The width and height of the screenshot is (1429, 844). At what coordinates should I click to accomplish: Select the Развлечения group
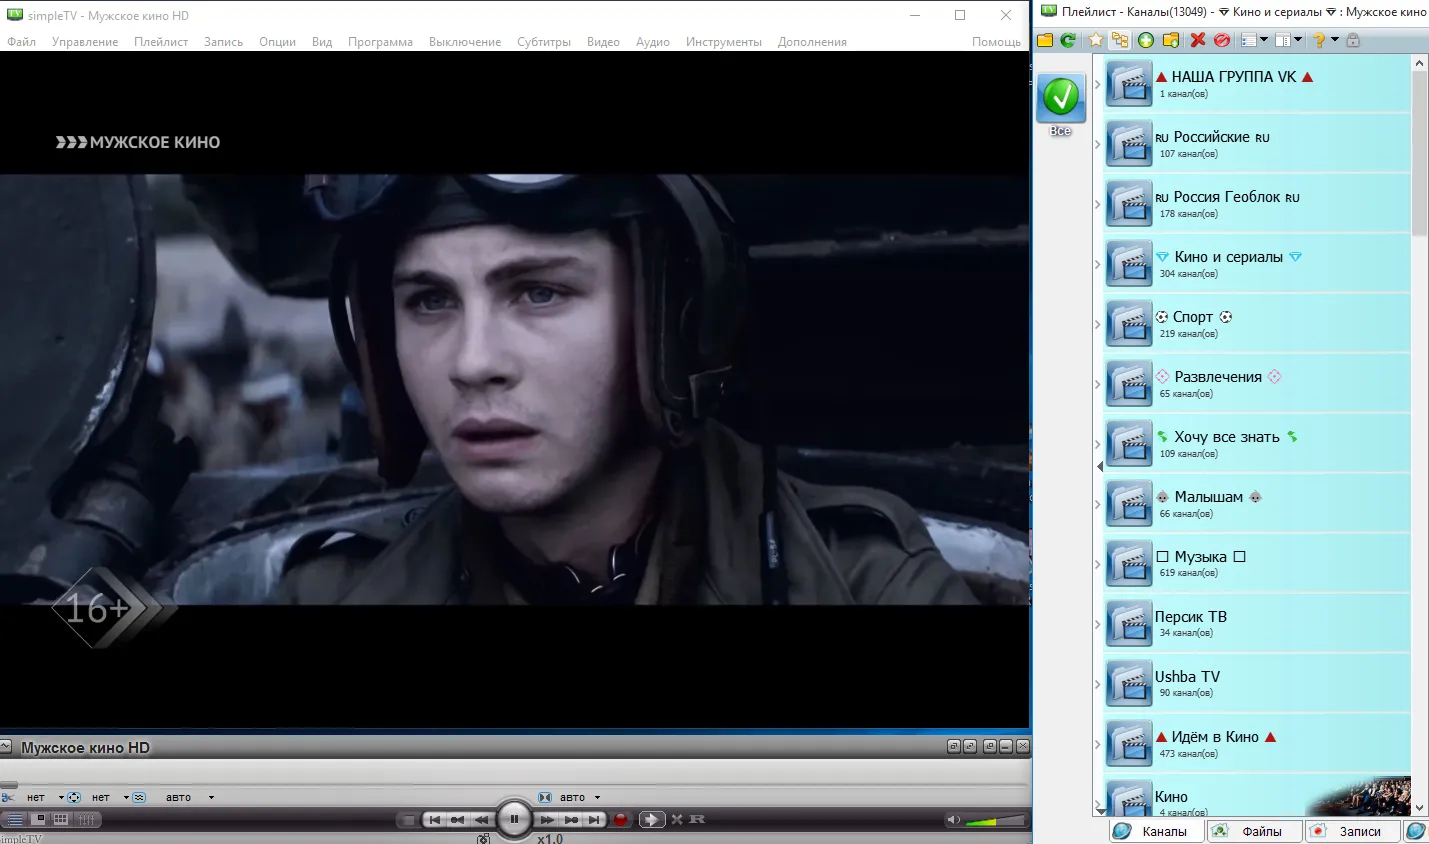click(1257, 384)
